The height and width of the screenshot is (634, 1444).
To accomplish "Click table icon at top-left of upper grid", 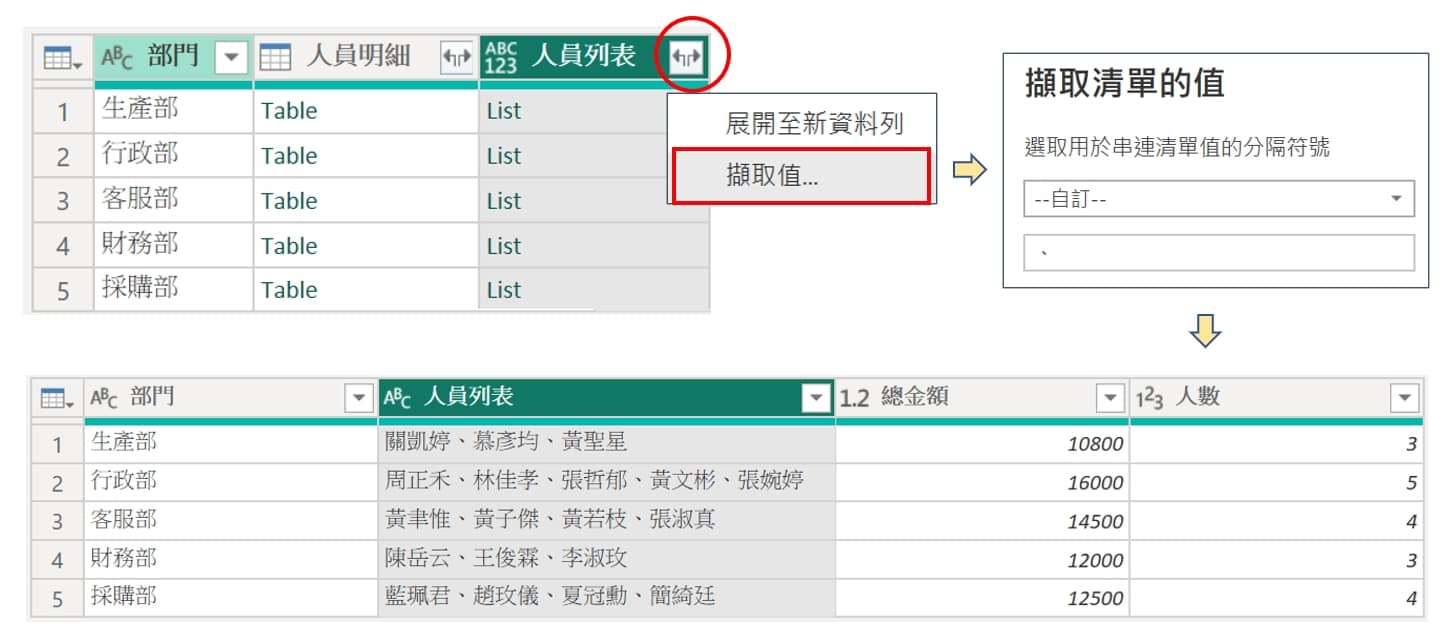I will click(x=62, y=59).
